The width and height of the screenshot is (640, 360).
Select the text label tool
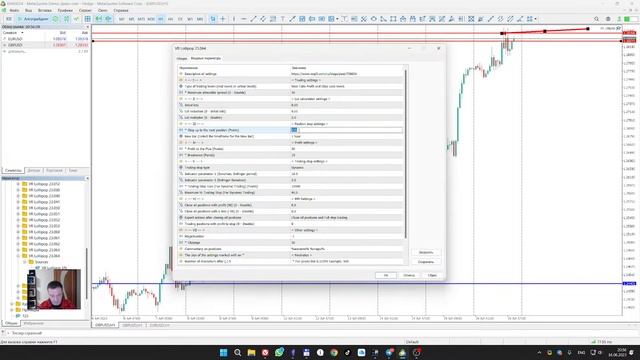click(x=282, y=19)
